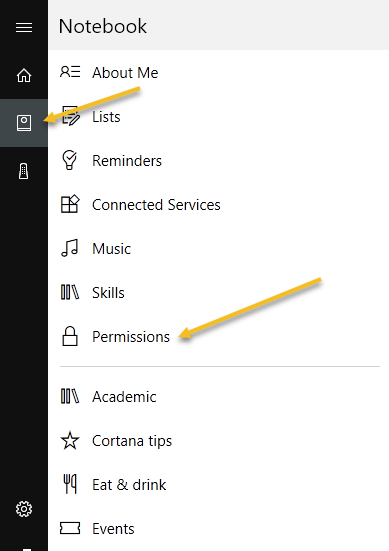Open the hamburger menu at top
Image resolution: width=389 pixels, height=551 pixels.
24,27
